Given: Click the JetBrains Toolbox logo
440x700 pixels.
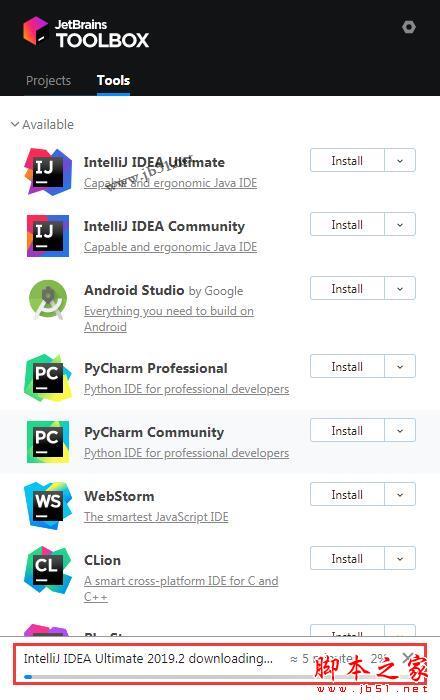Looking at the screenshot, I should [86, 32].
